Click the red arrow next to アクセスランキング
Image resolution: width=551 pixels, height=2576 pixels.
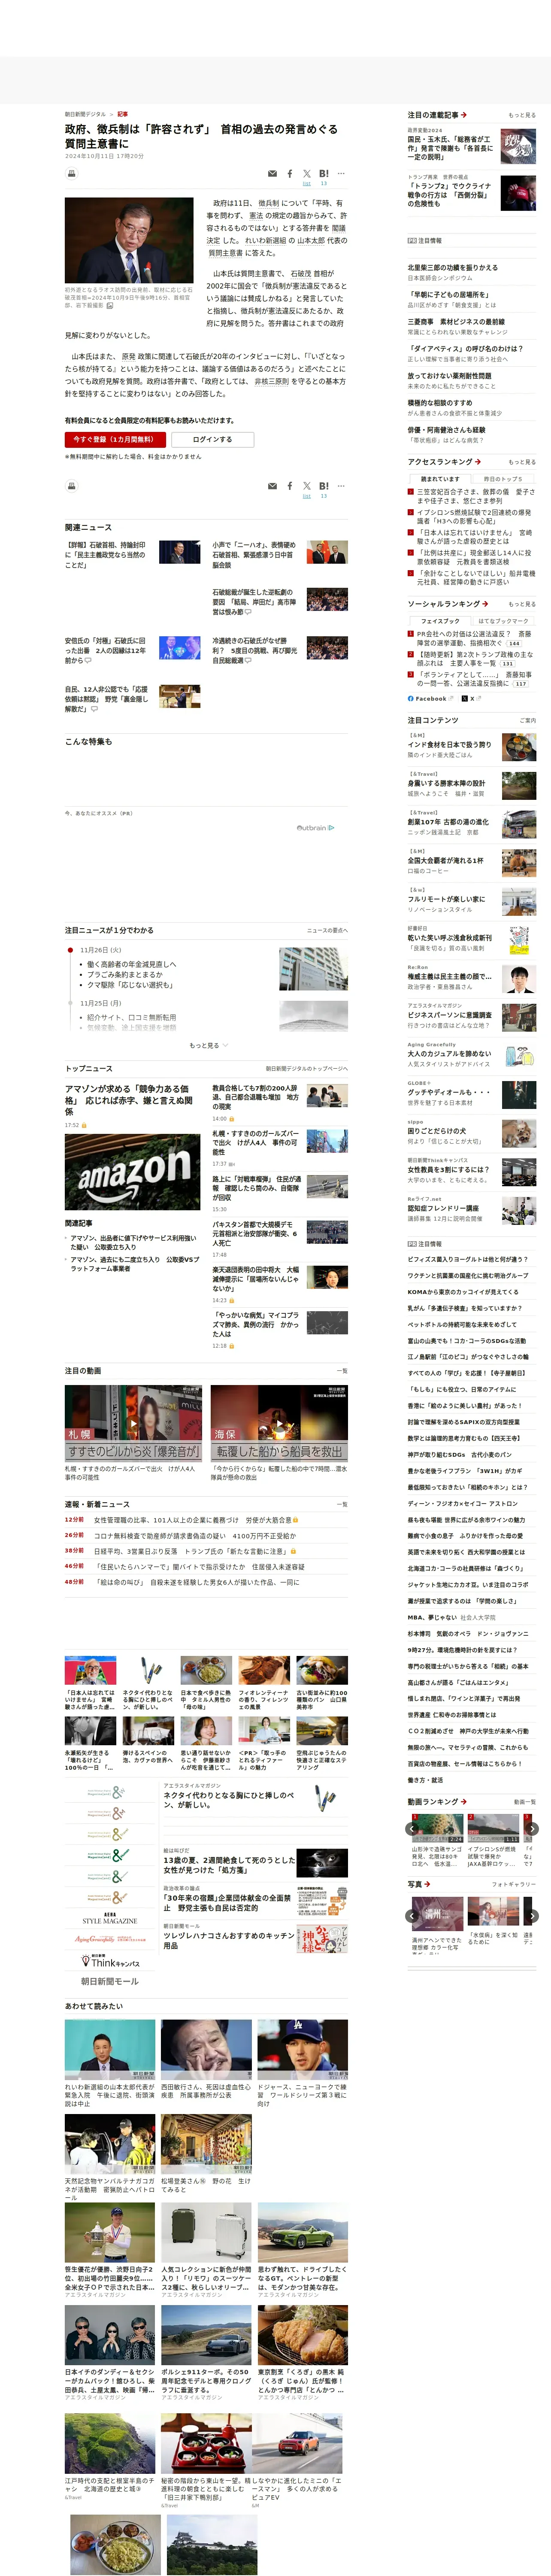coord(478,462)
